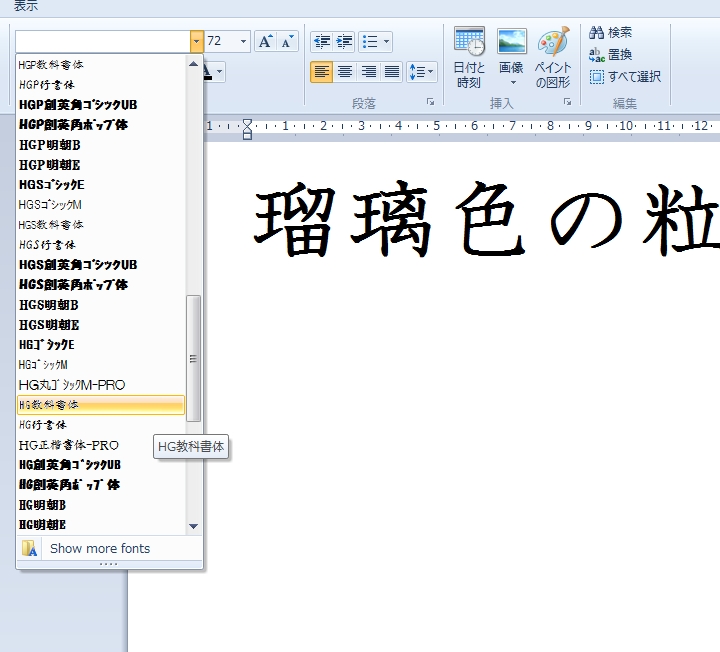This screenshot has height=652, width=720.
Task: Open the 段落 dialog launcher
Action: point(430,102)
